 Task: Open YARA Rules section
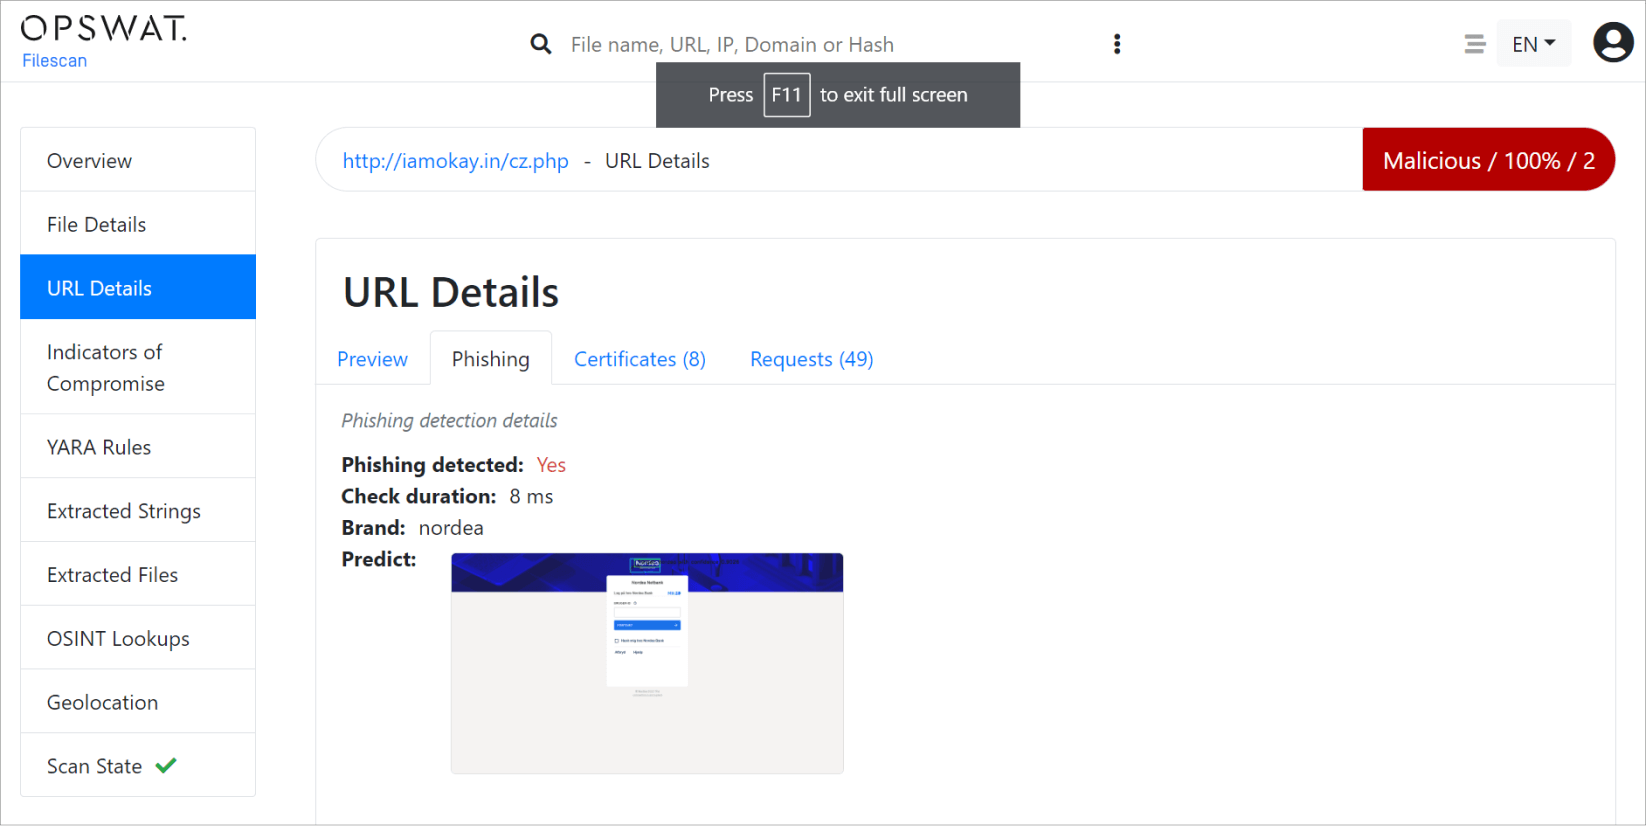(x=138, y=447)
